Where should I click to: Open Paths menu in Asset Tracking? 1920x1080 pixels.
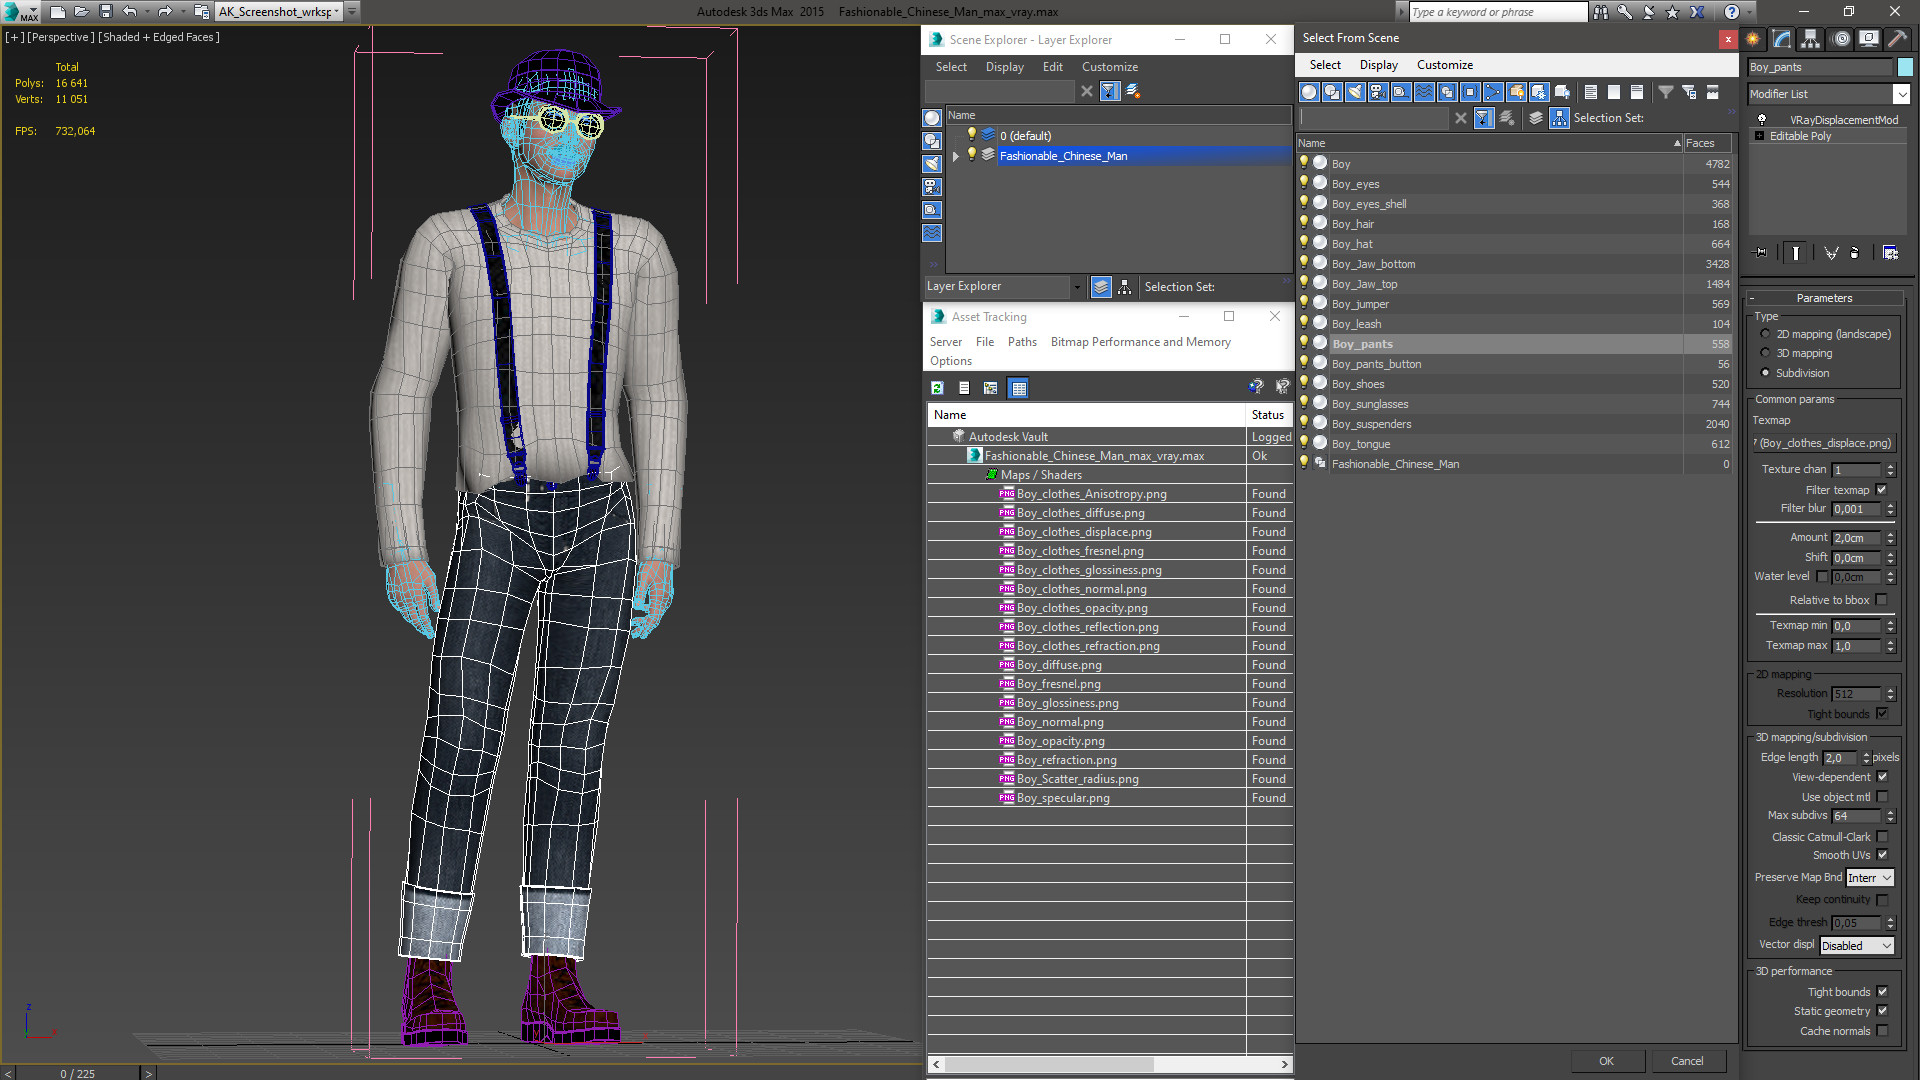point(1022,342)
